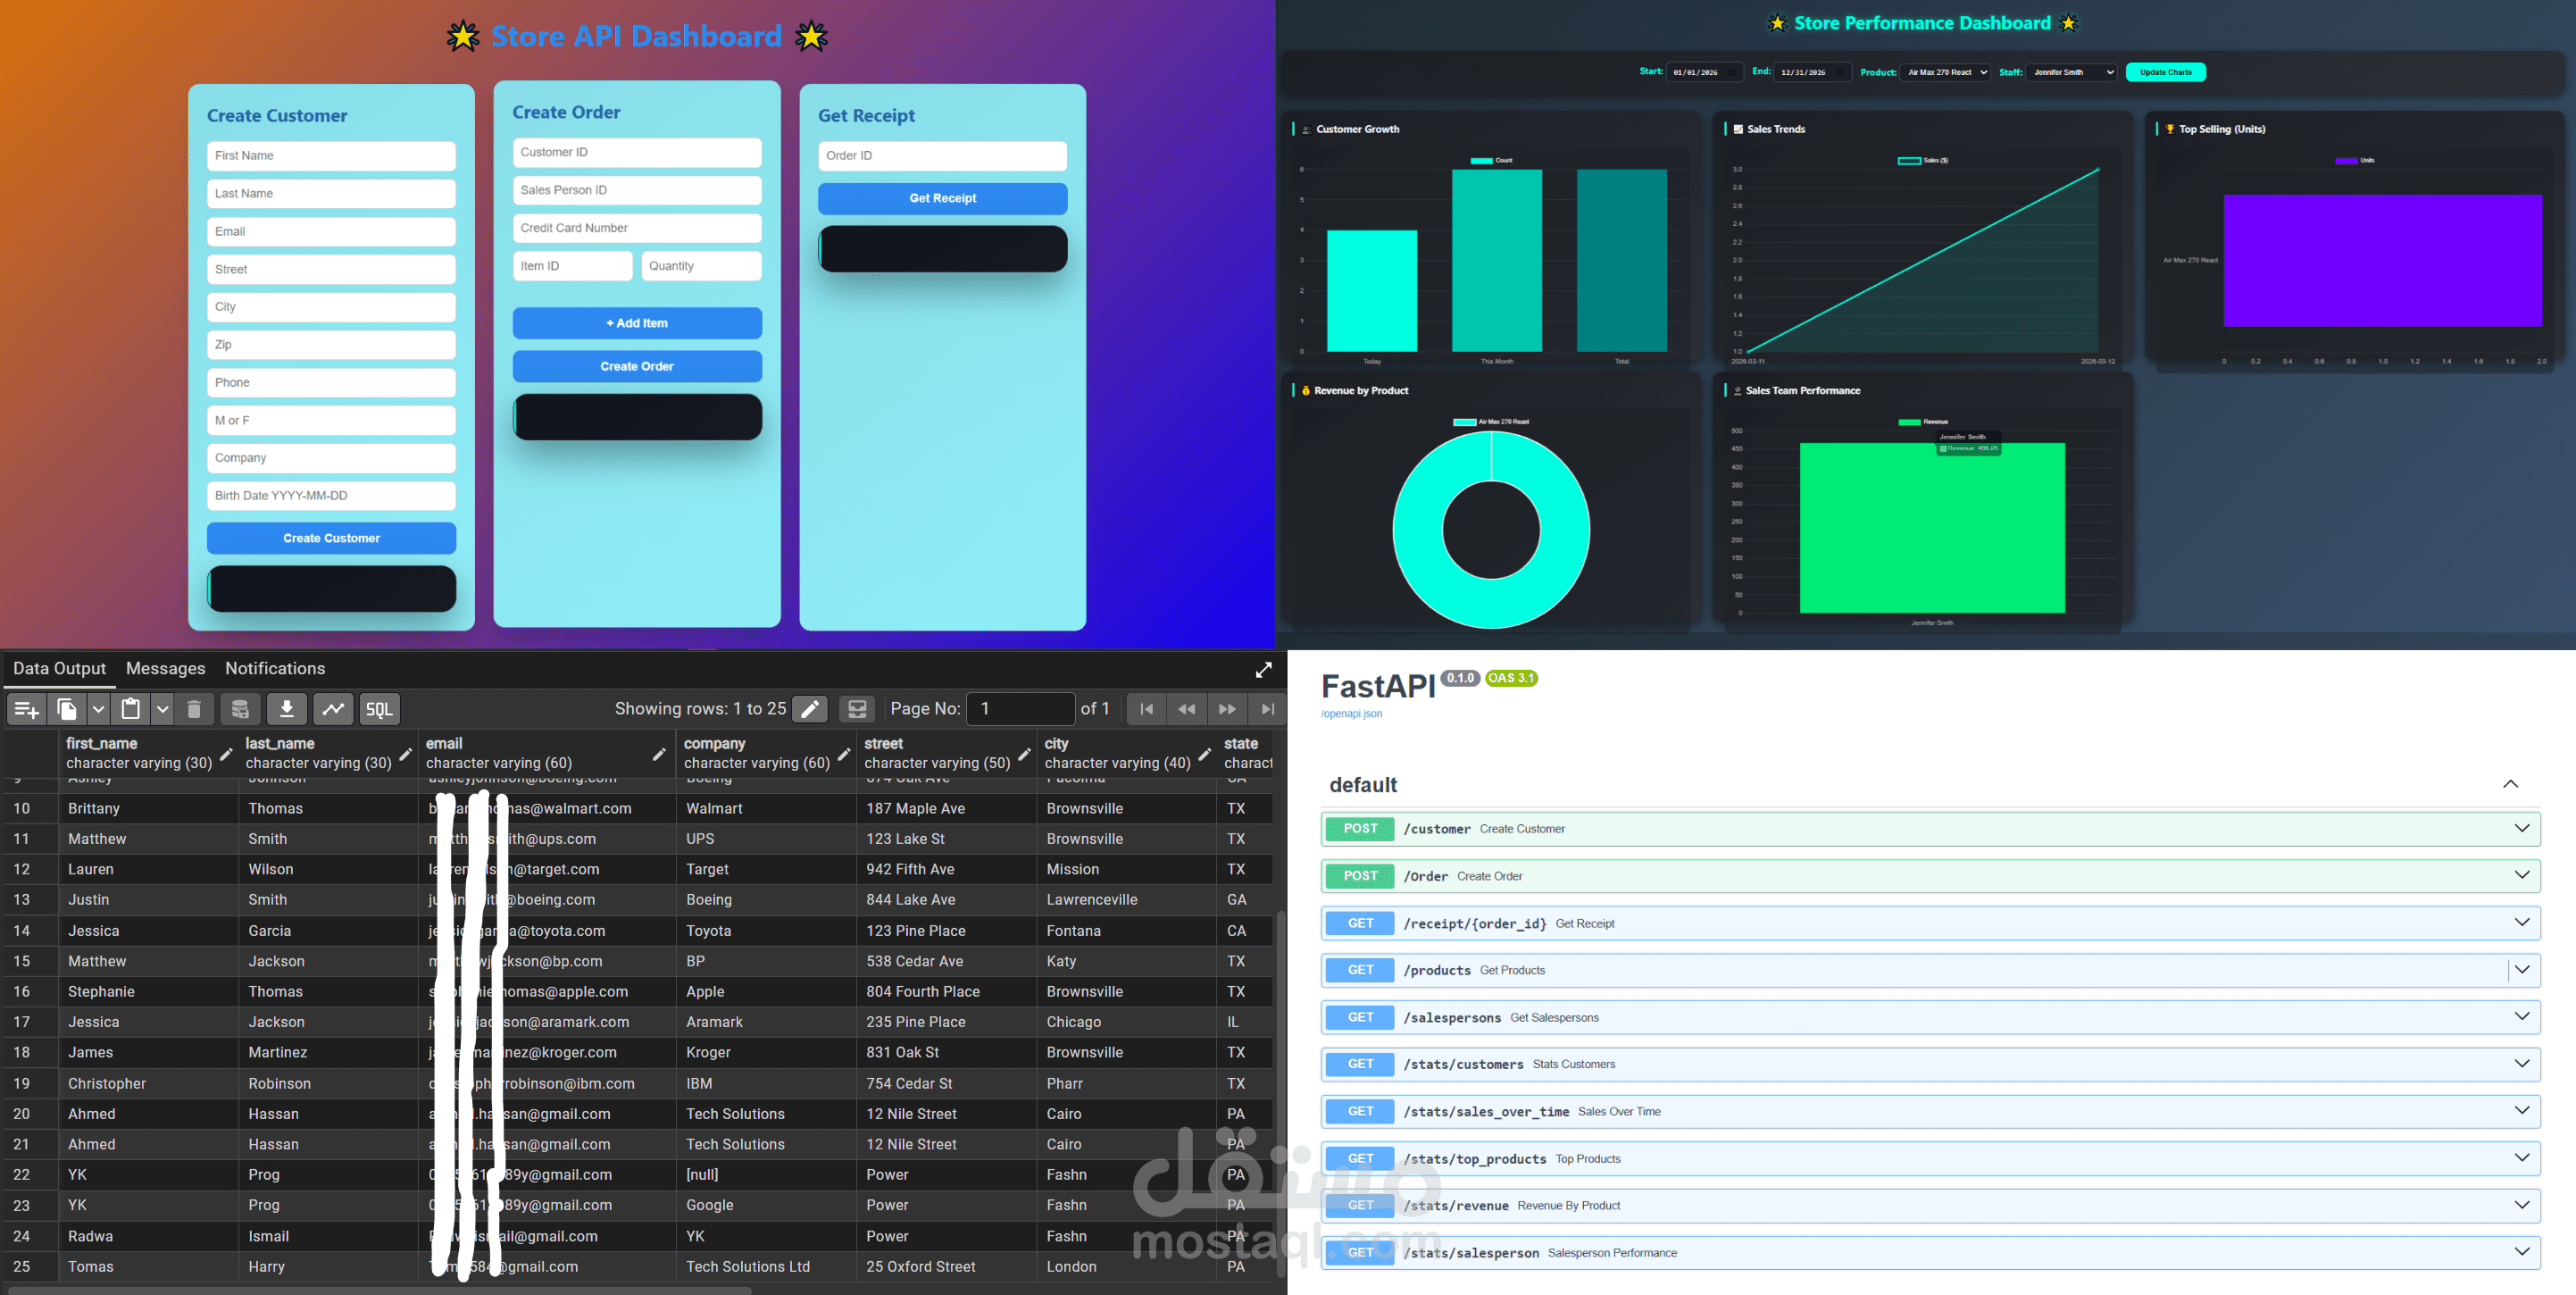Click the Order ID input field
The height and width of the screenshot is (1295, 2576).
(x=941, y=155)
